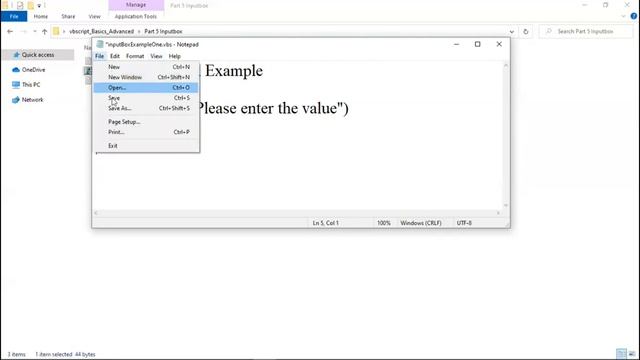Screen dimensions: 640x360
Task: Open the View menu in Notepad
Action: tap(156, 56)
